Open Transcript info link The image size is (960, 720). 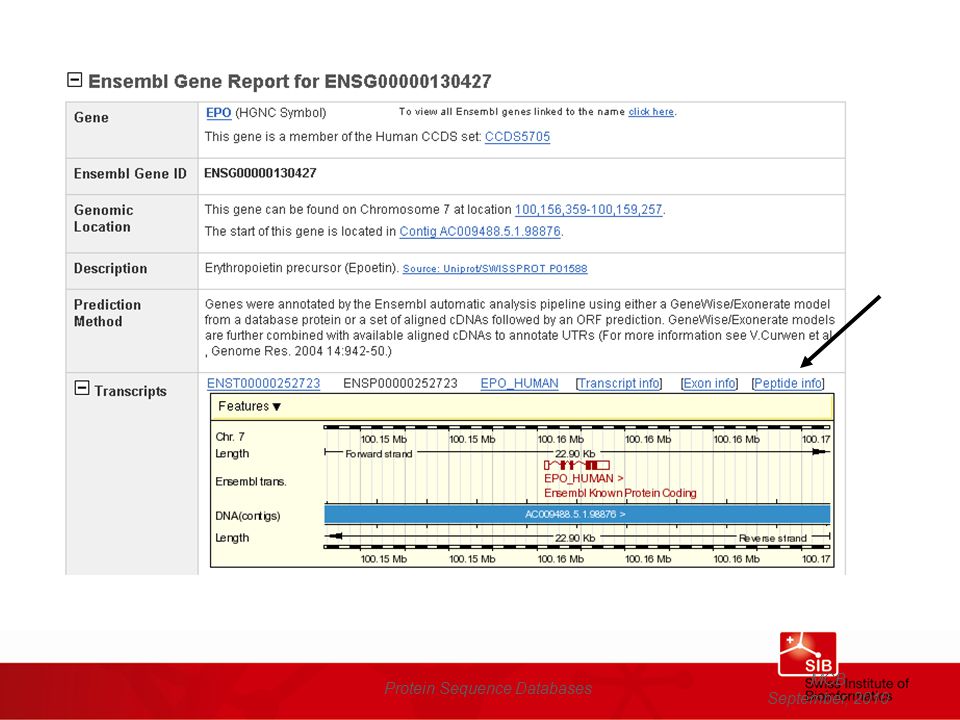tap(619, 383)
